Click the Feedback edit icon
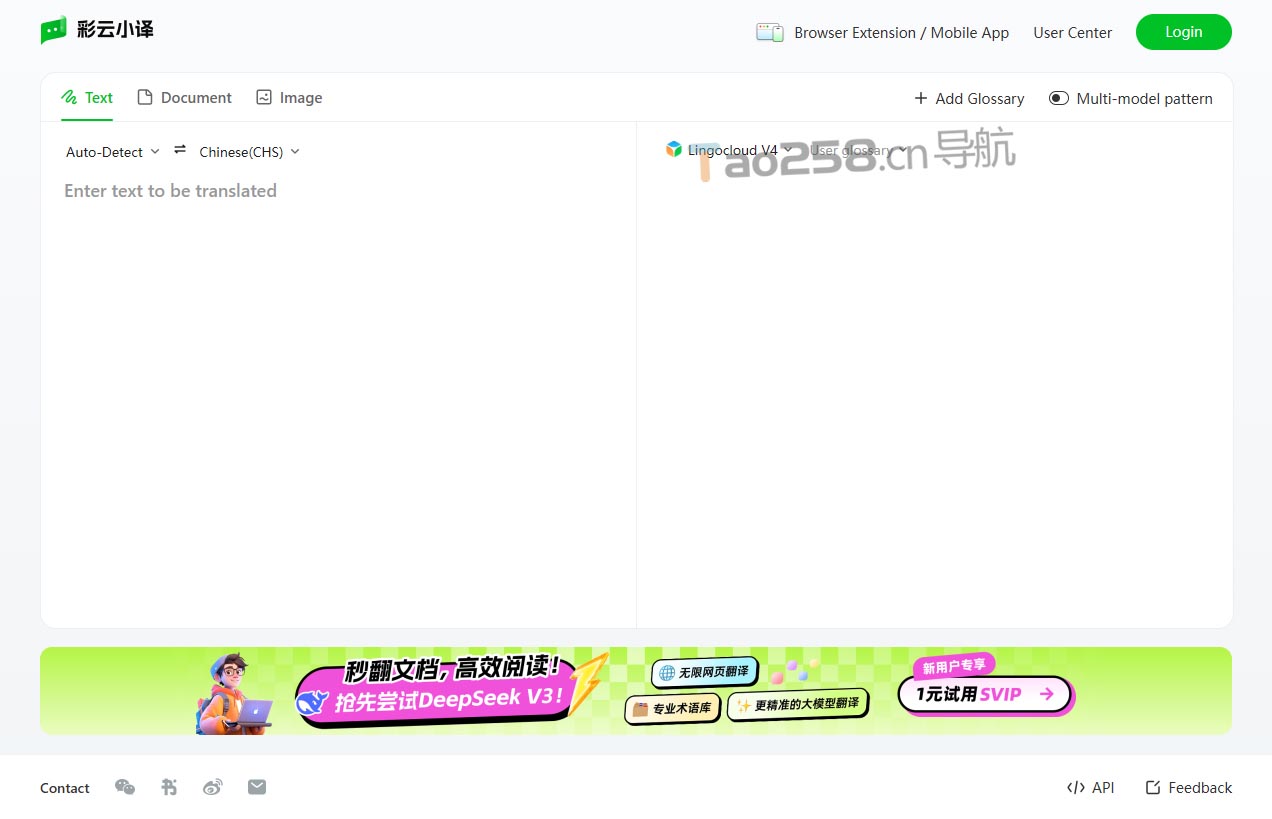The height and width of the screenshot is (819, 1272). pyautogui.click(x=1153, y=787)
